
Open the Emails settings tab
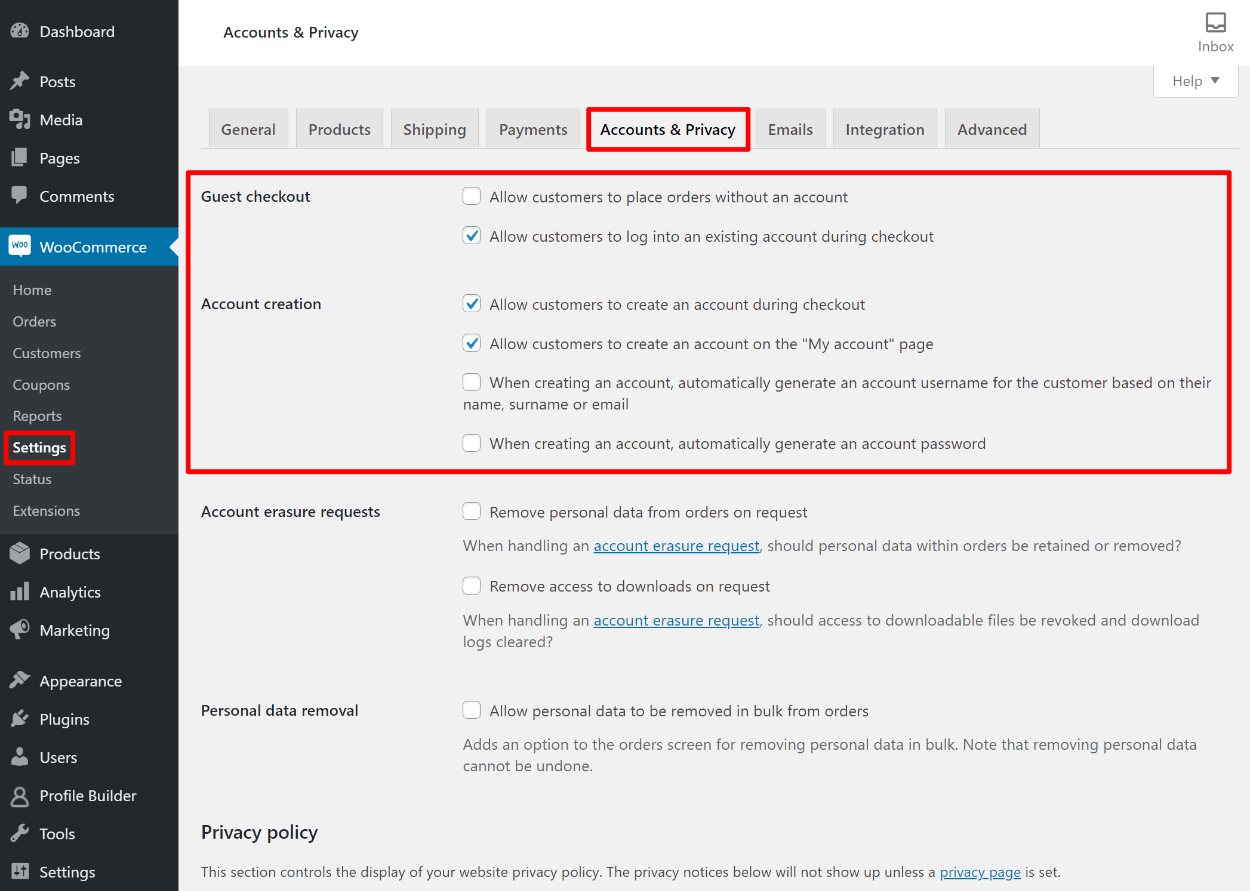790,130
